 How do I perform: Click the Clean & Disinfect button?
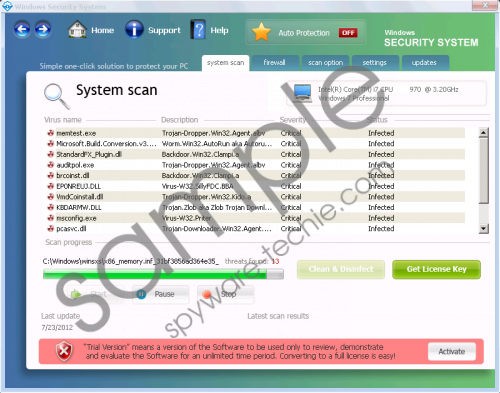(341, 269)
